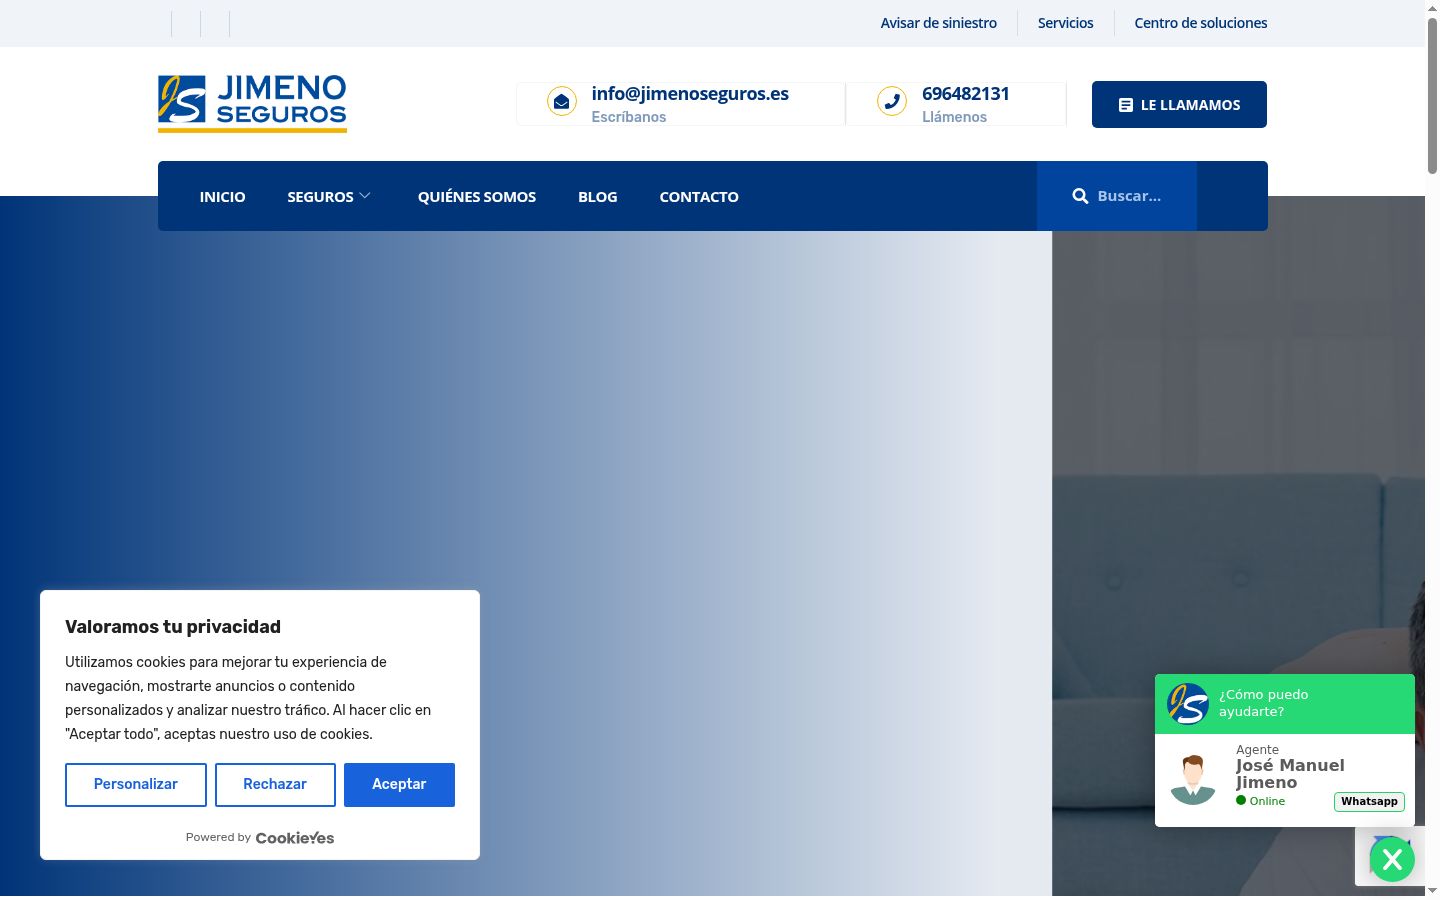Viewport: 1440px width, 900px height.
Task: Open cookie settings via Personalizar
Action: [136, 784]
